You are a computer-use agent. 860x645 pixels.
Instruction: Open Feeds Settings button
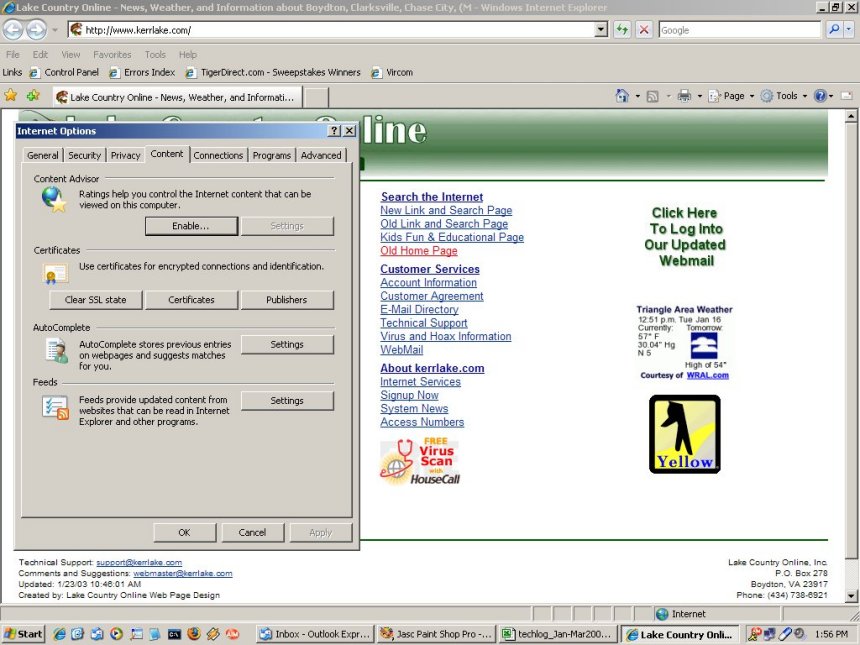pos(287,400)
